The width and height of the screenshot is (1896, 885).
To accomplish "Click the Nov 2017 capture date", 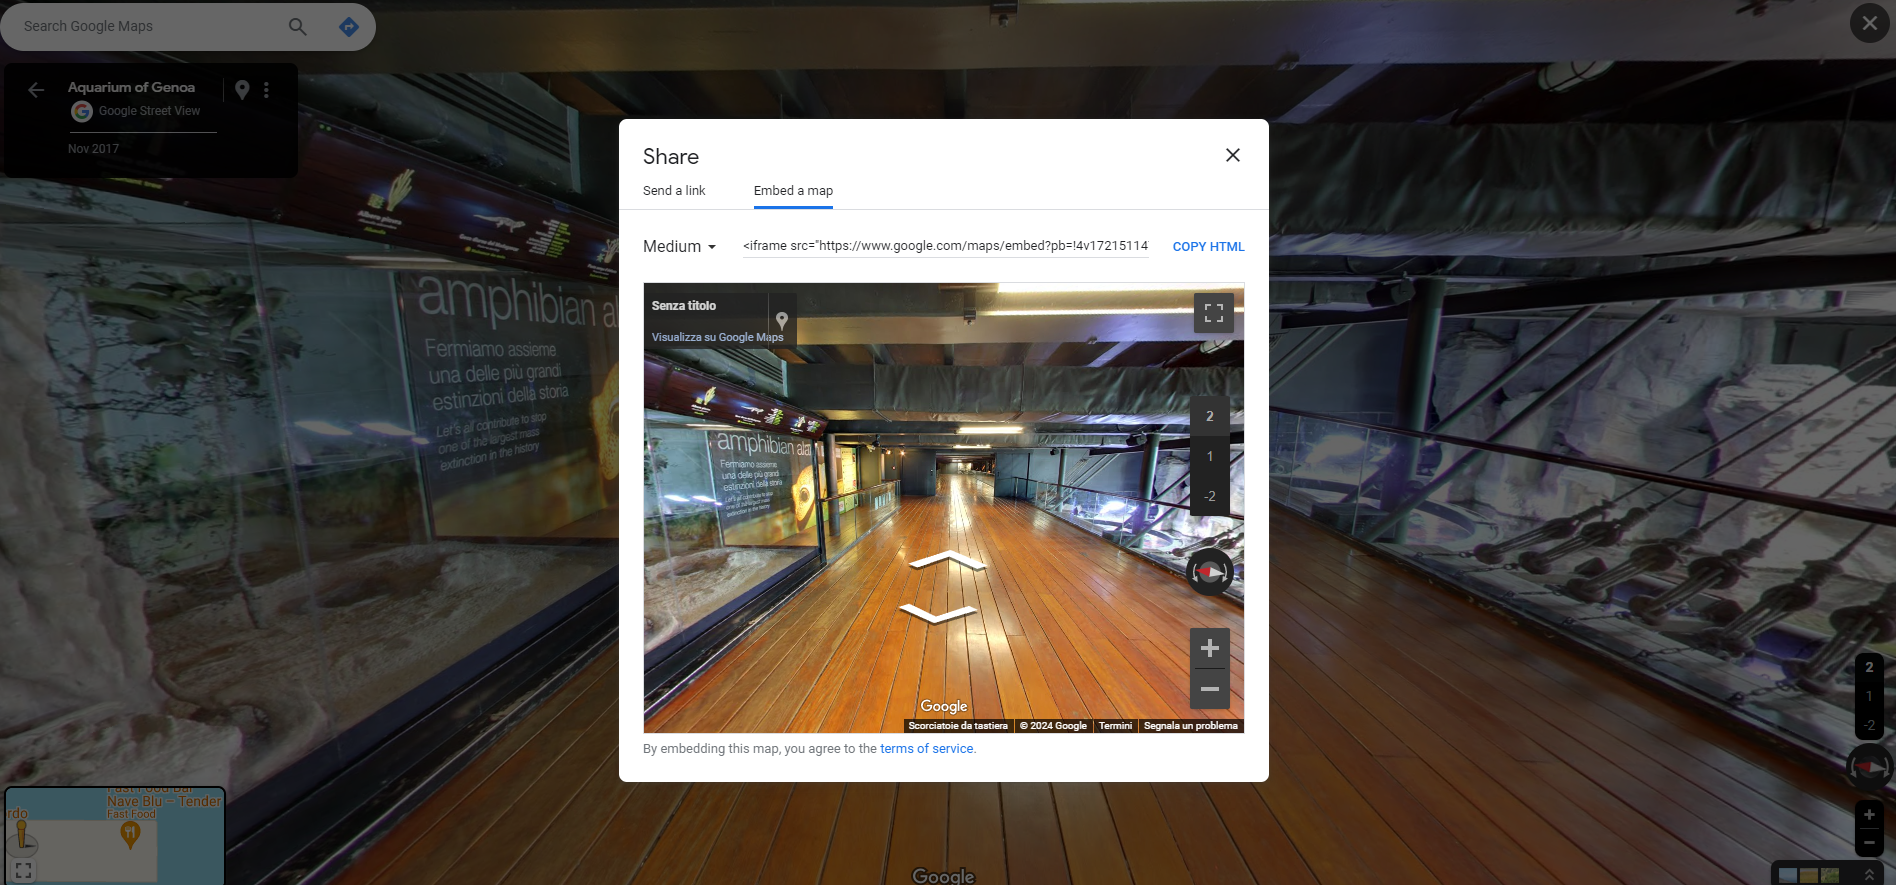I will point(93,149).
